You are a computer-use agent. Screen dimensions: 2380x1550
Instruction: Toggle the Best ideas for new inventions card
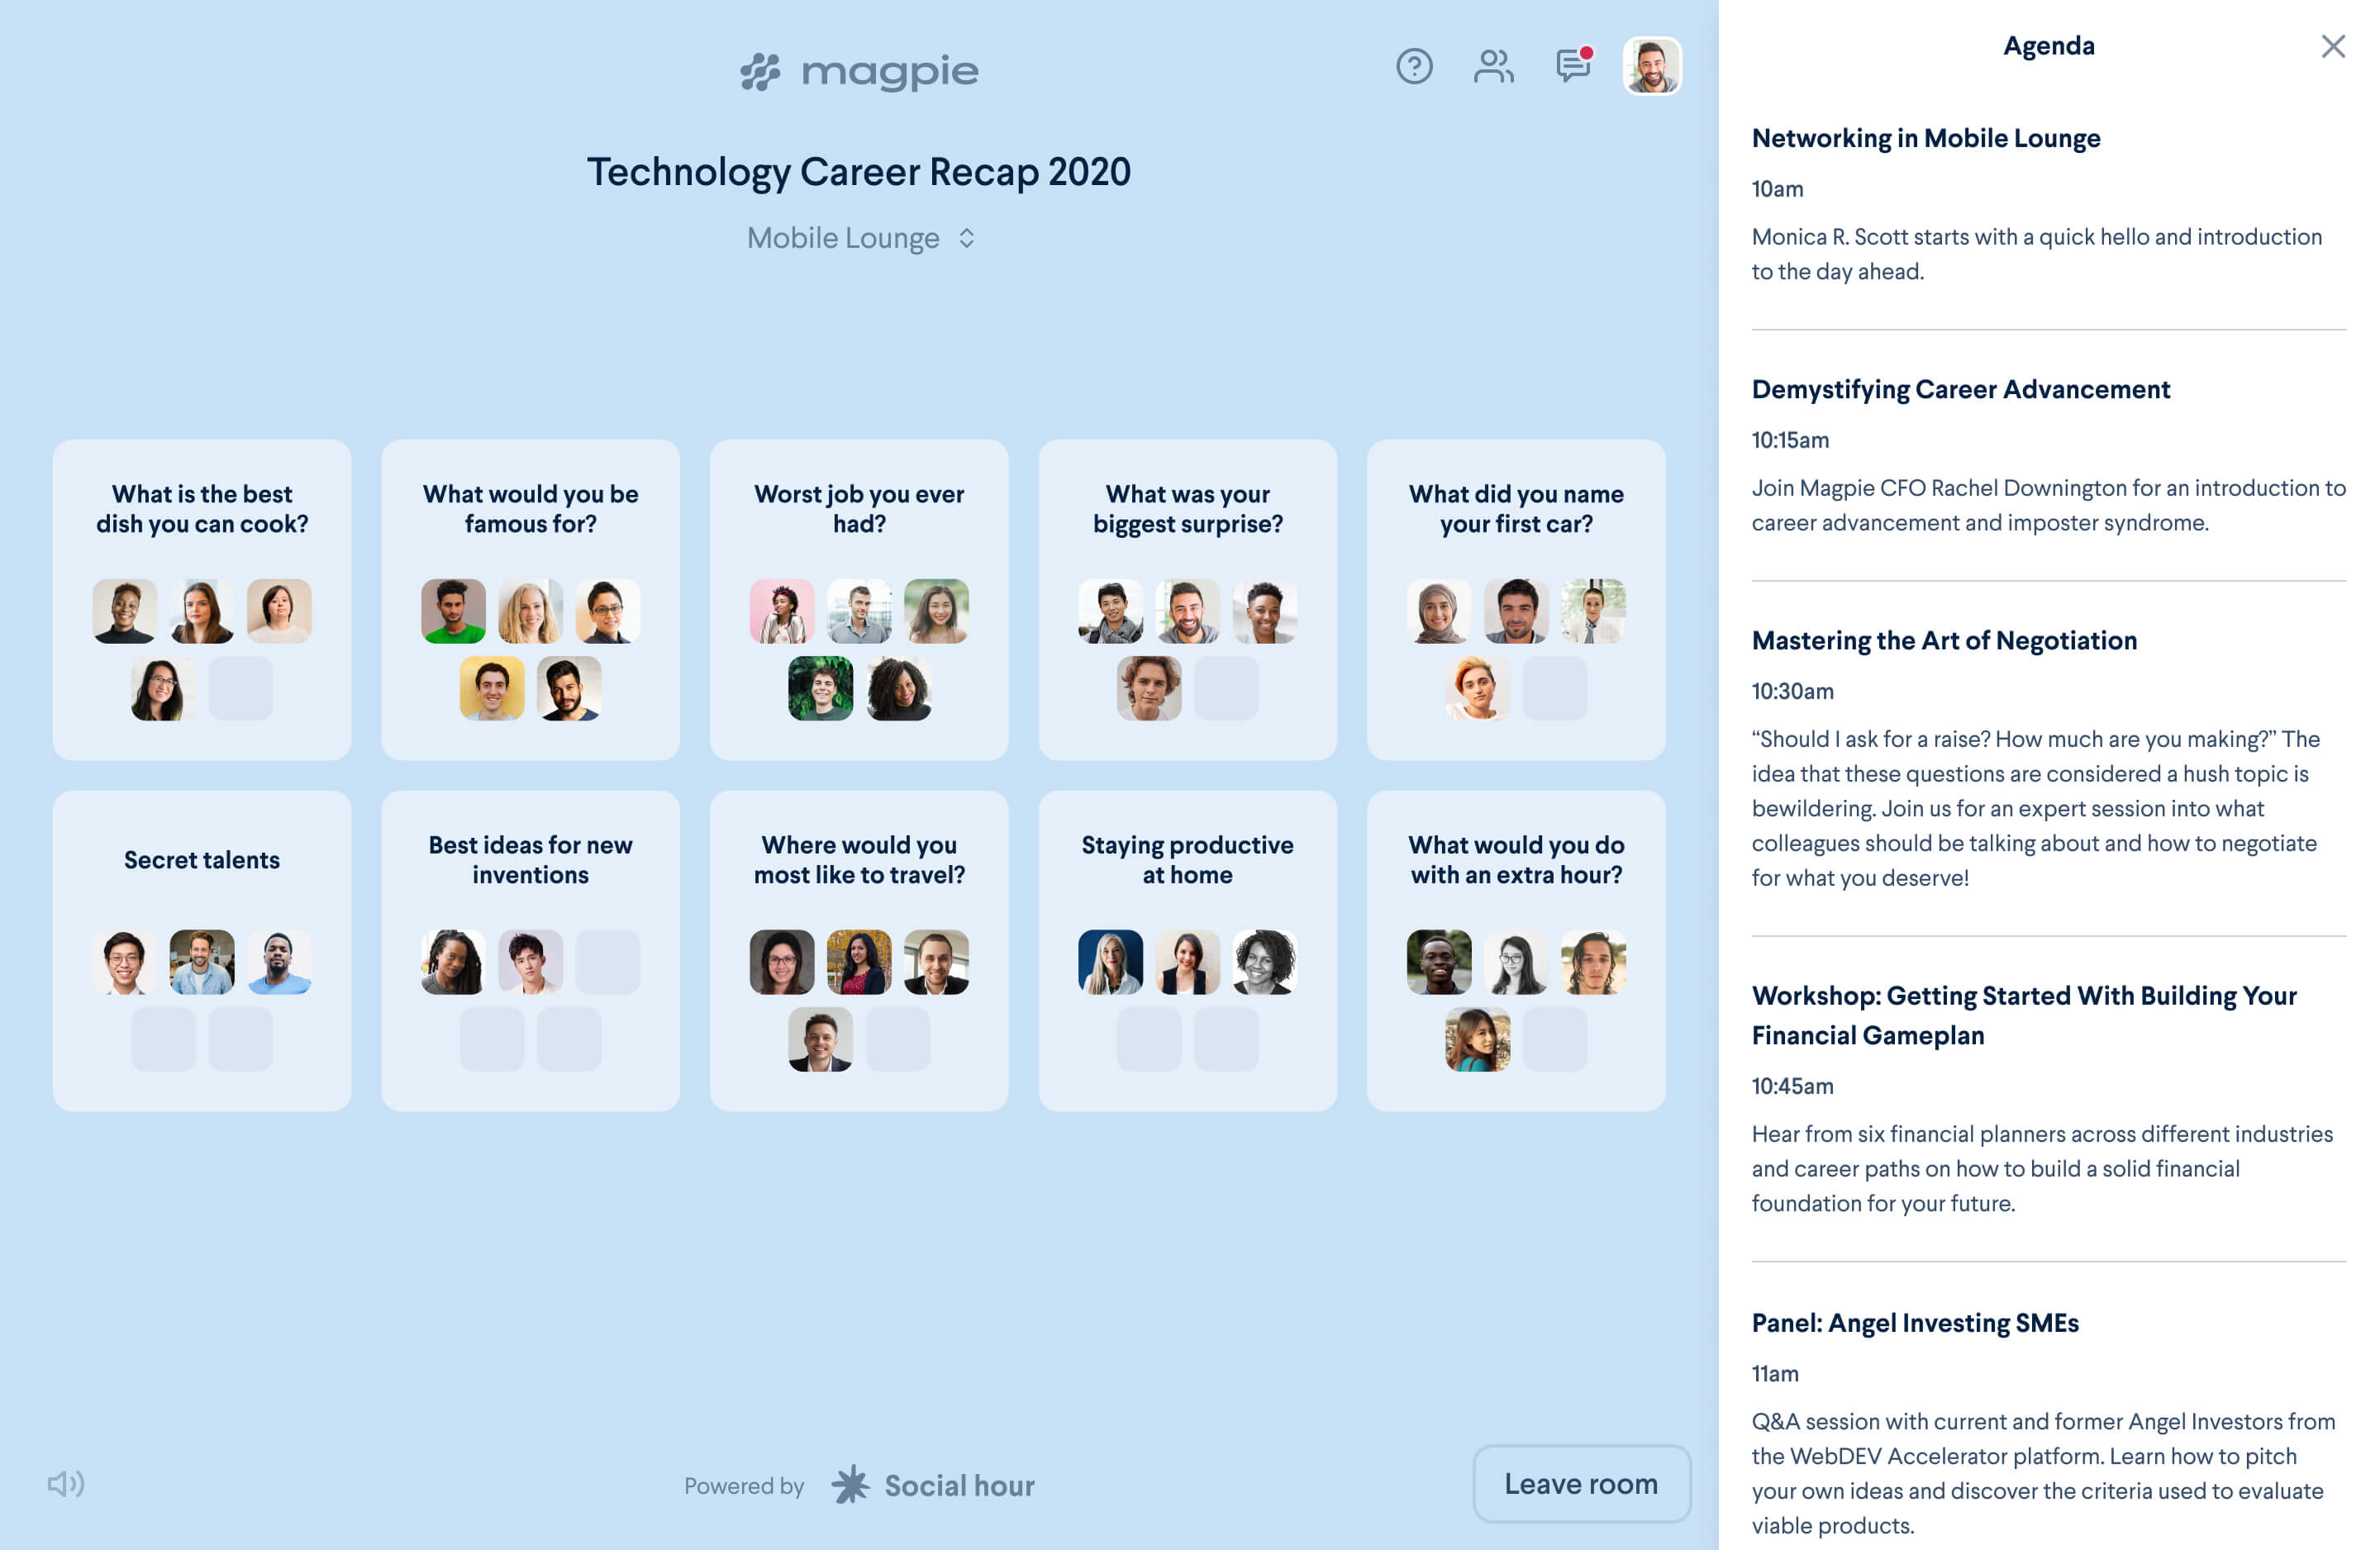point(529,950)
